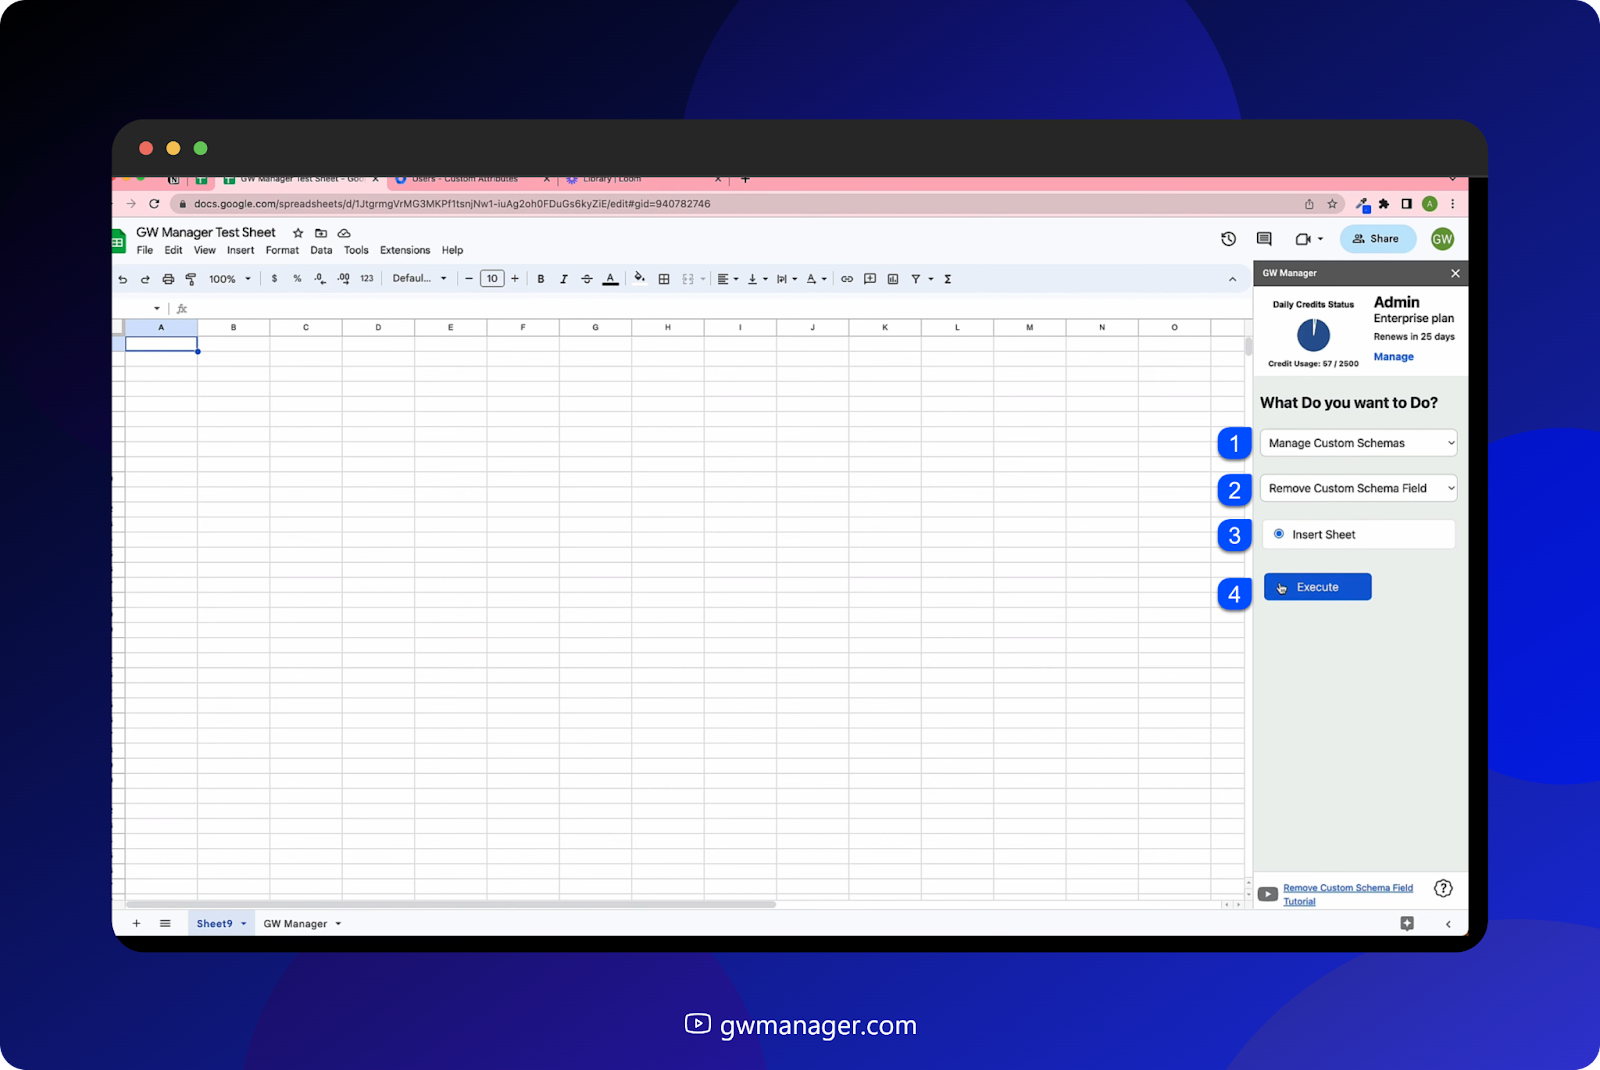Click the merge cells icon
Viewport: 1600px width, 1070px height.
pos(688,279)
